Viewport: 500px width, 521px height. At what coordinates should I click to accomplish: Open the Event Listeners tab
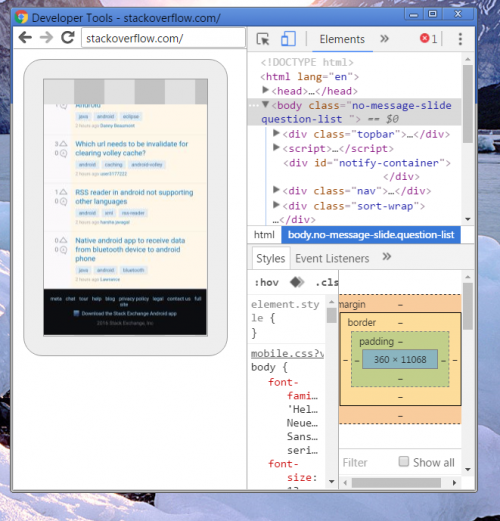(x=332, y=258)
